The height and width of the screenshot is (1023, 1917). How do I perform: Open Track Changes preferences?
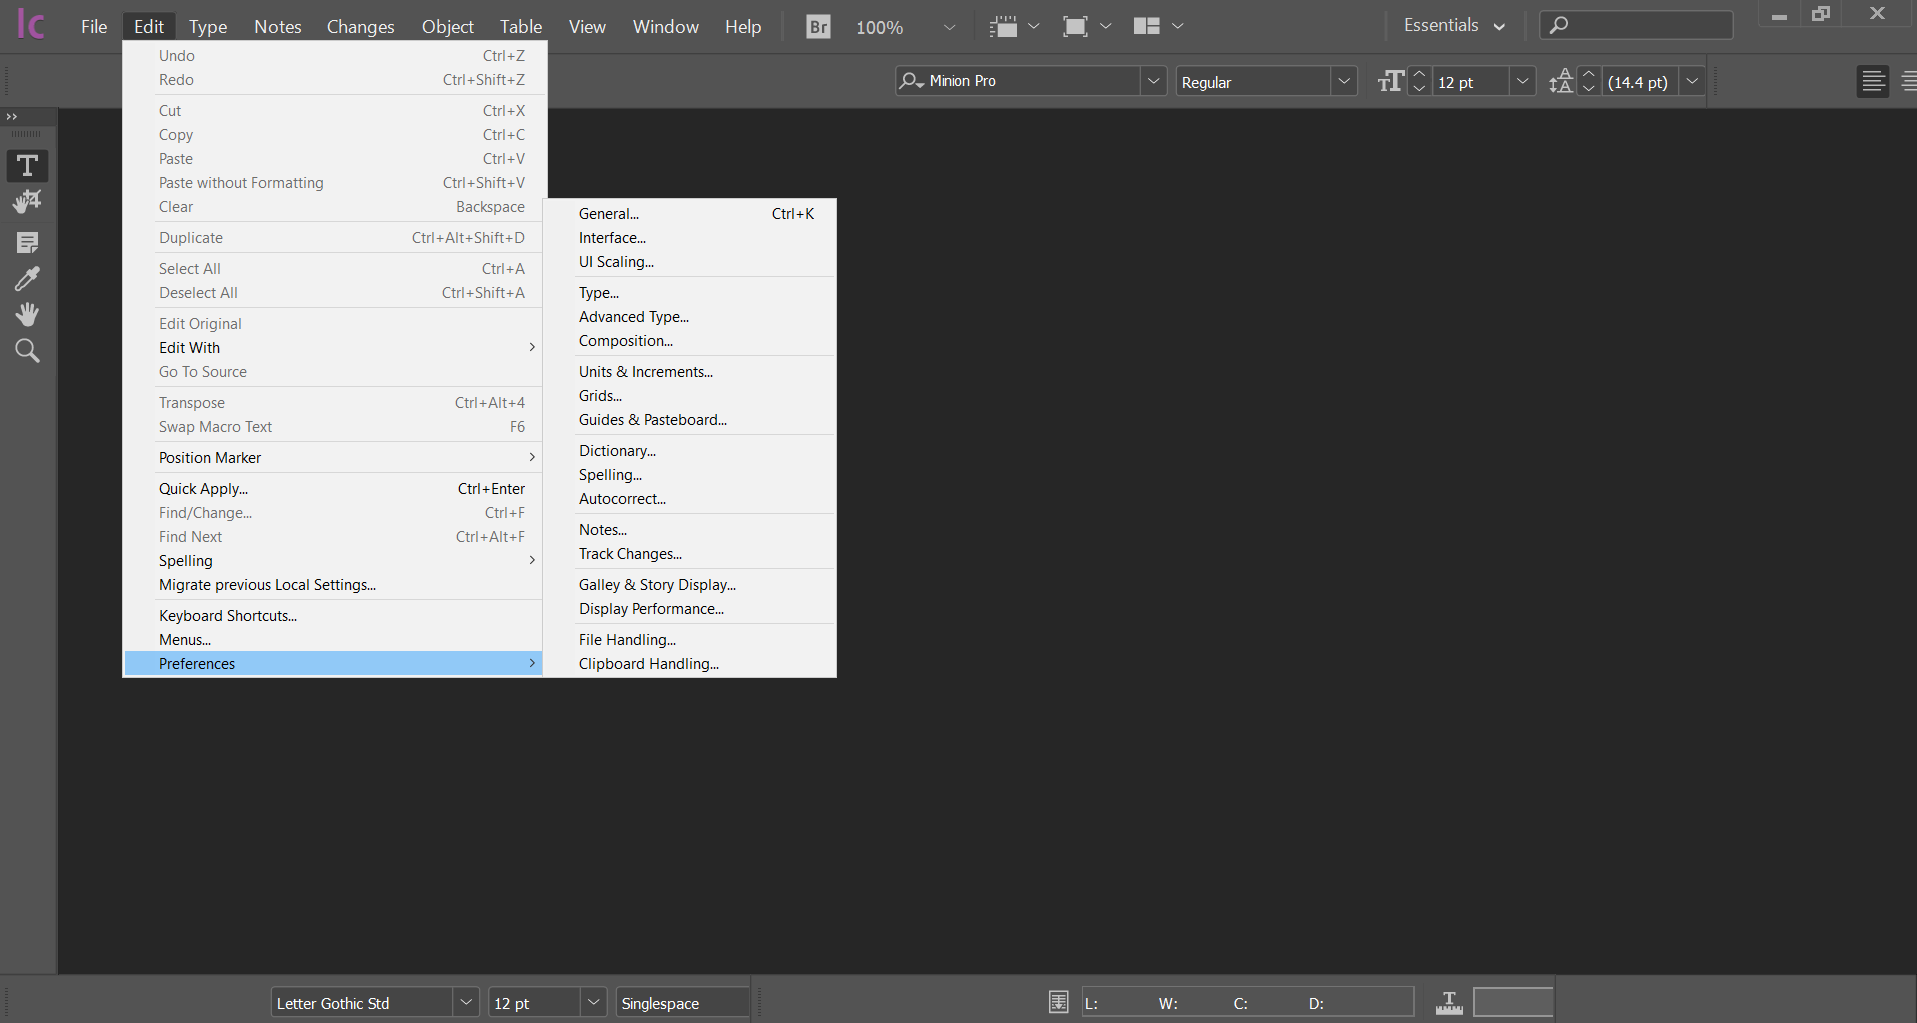tap(690, 554)
